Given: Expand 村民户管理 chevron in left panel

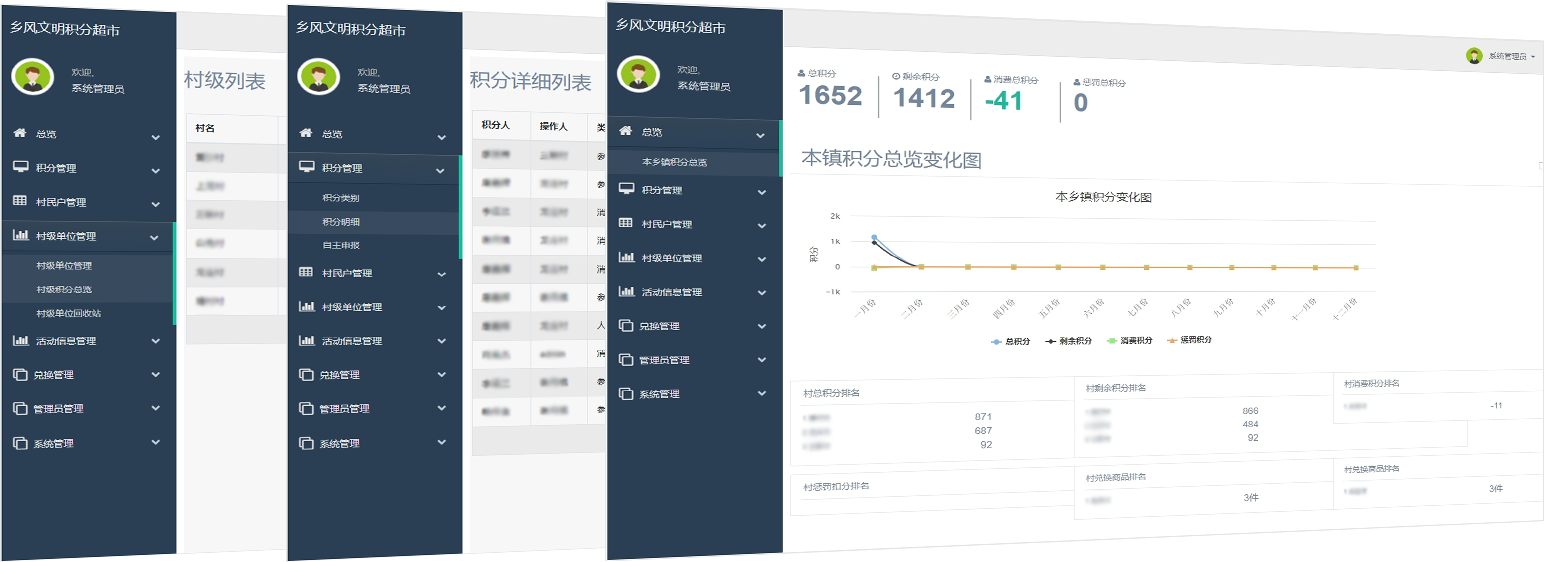Looking at the screenshot, I should click(155, 203).
